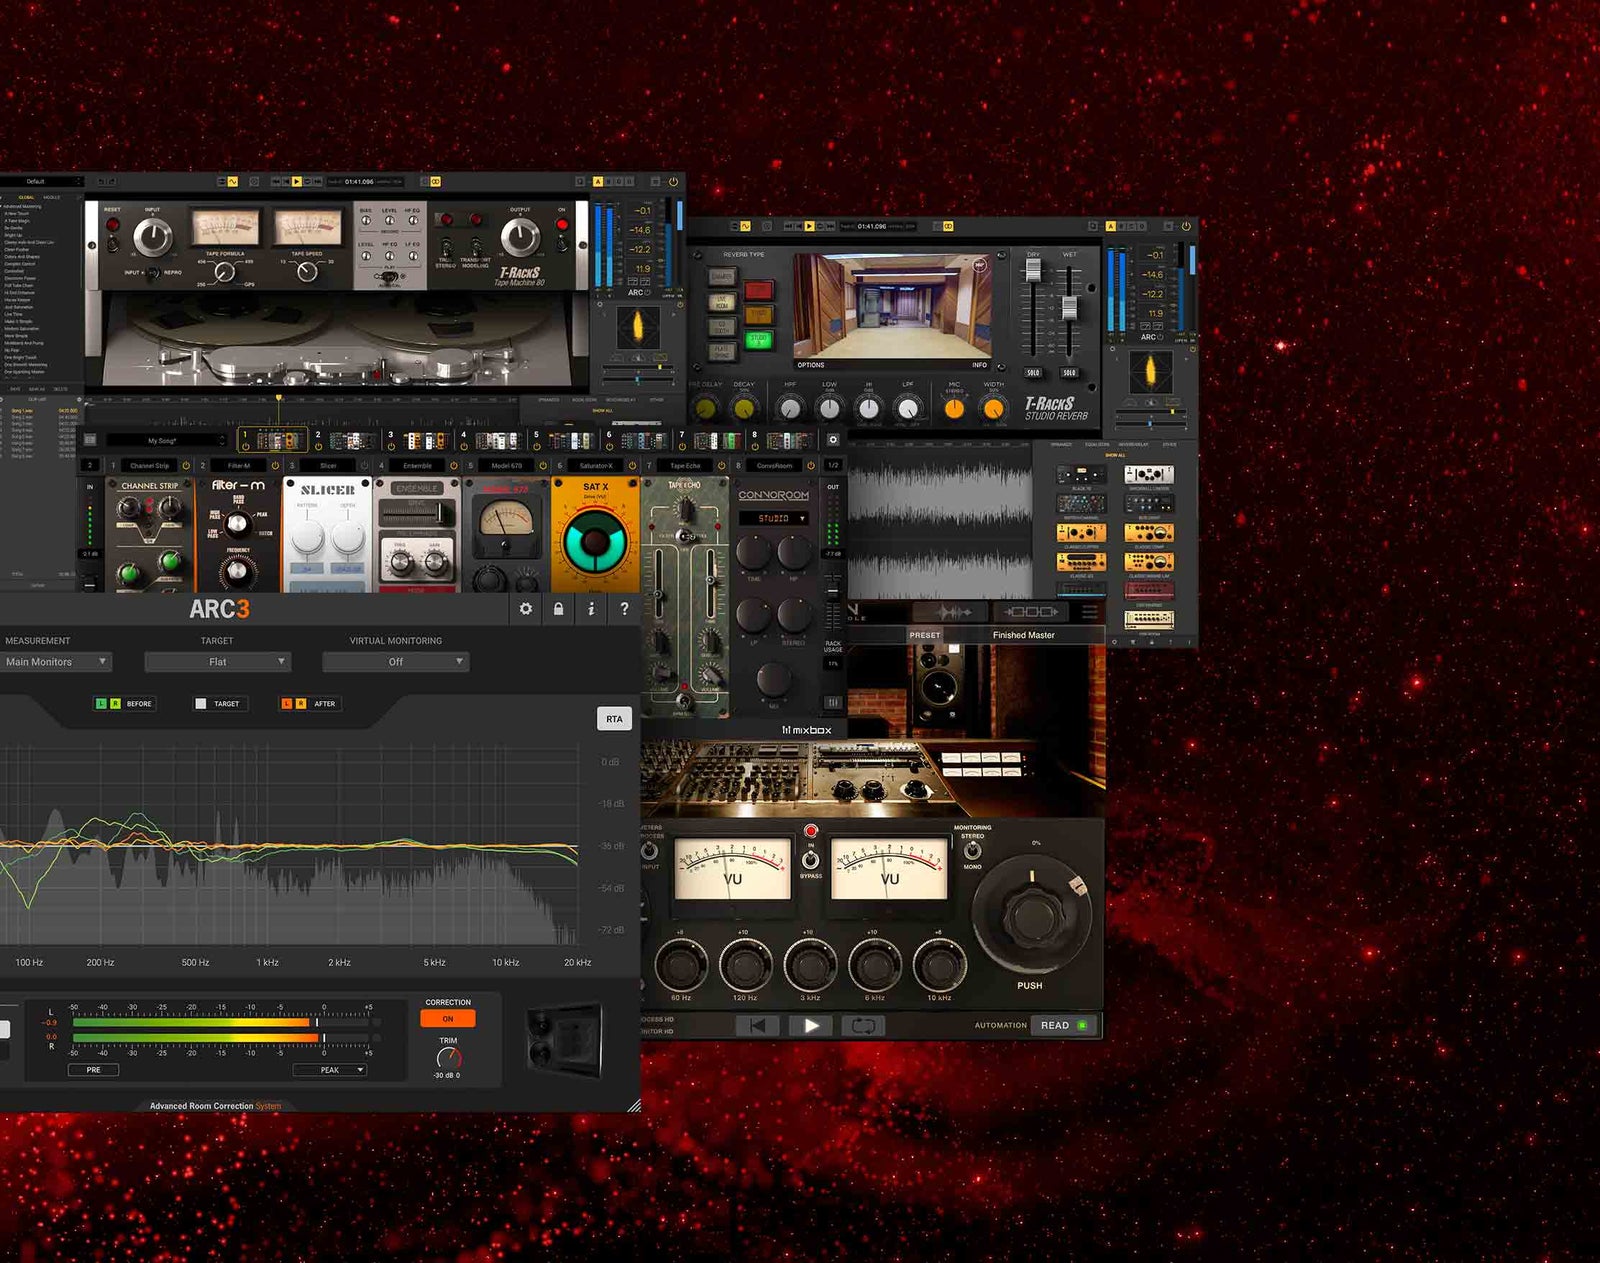Click the ARC3 lock icon
The image size is (1600, 1263).
(559, 609)
